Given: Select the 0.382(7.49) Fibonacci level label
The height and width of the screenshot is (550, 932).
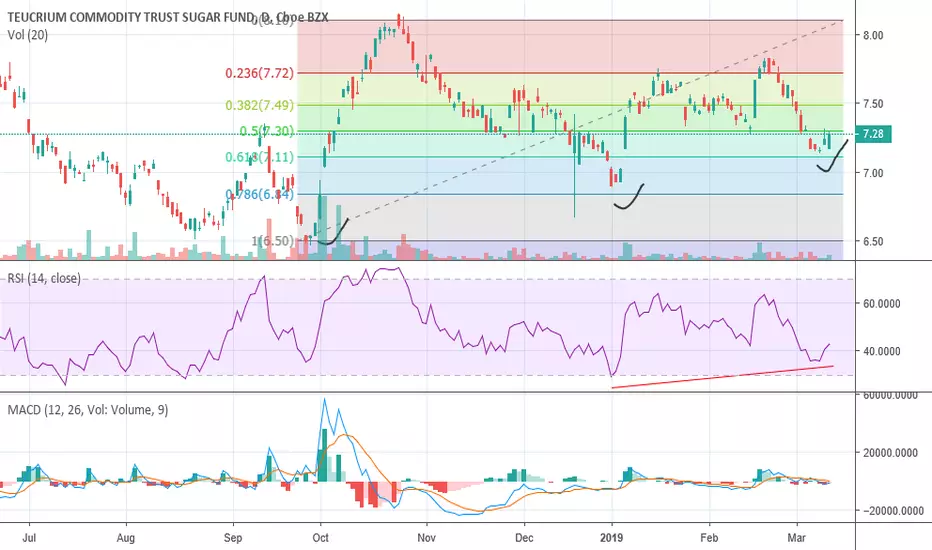Looking at the screenshot, I should tap(259, 105).
